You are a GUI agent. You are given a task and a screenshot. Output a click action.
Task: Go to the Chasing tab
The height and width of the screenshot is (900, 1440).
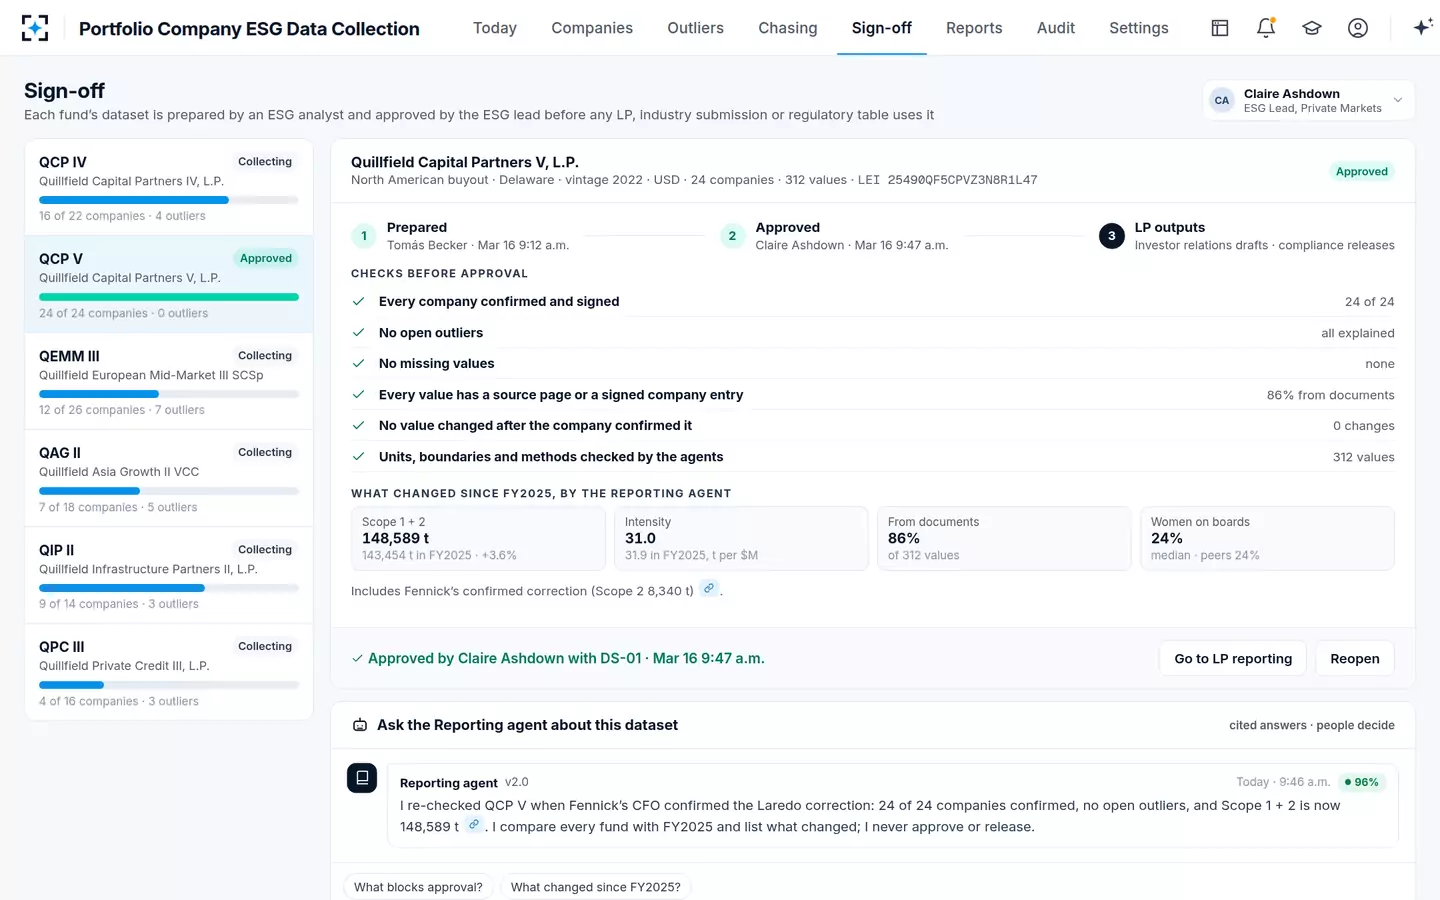tap(788, 28)
